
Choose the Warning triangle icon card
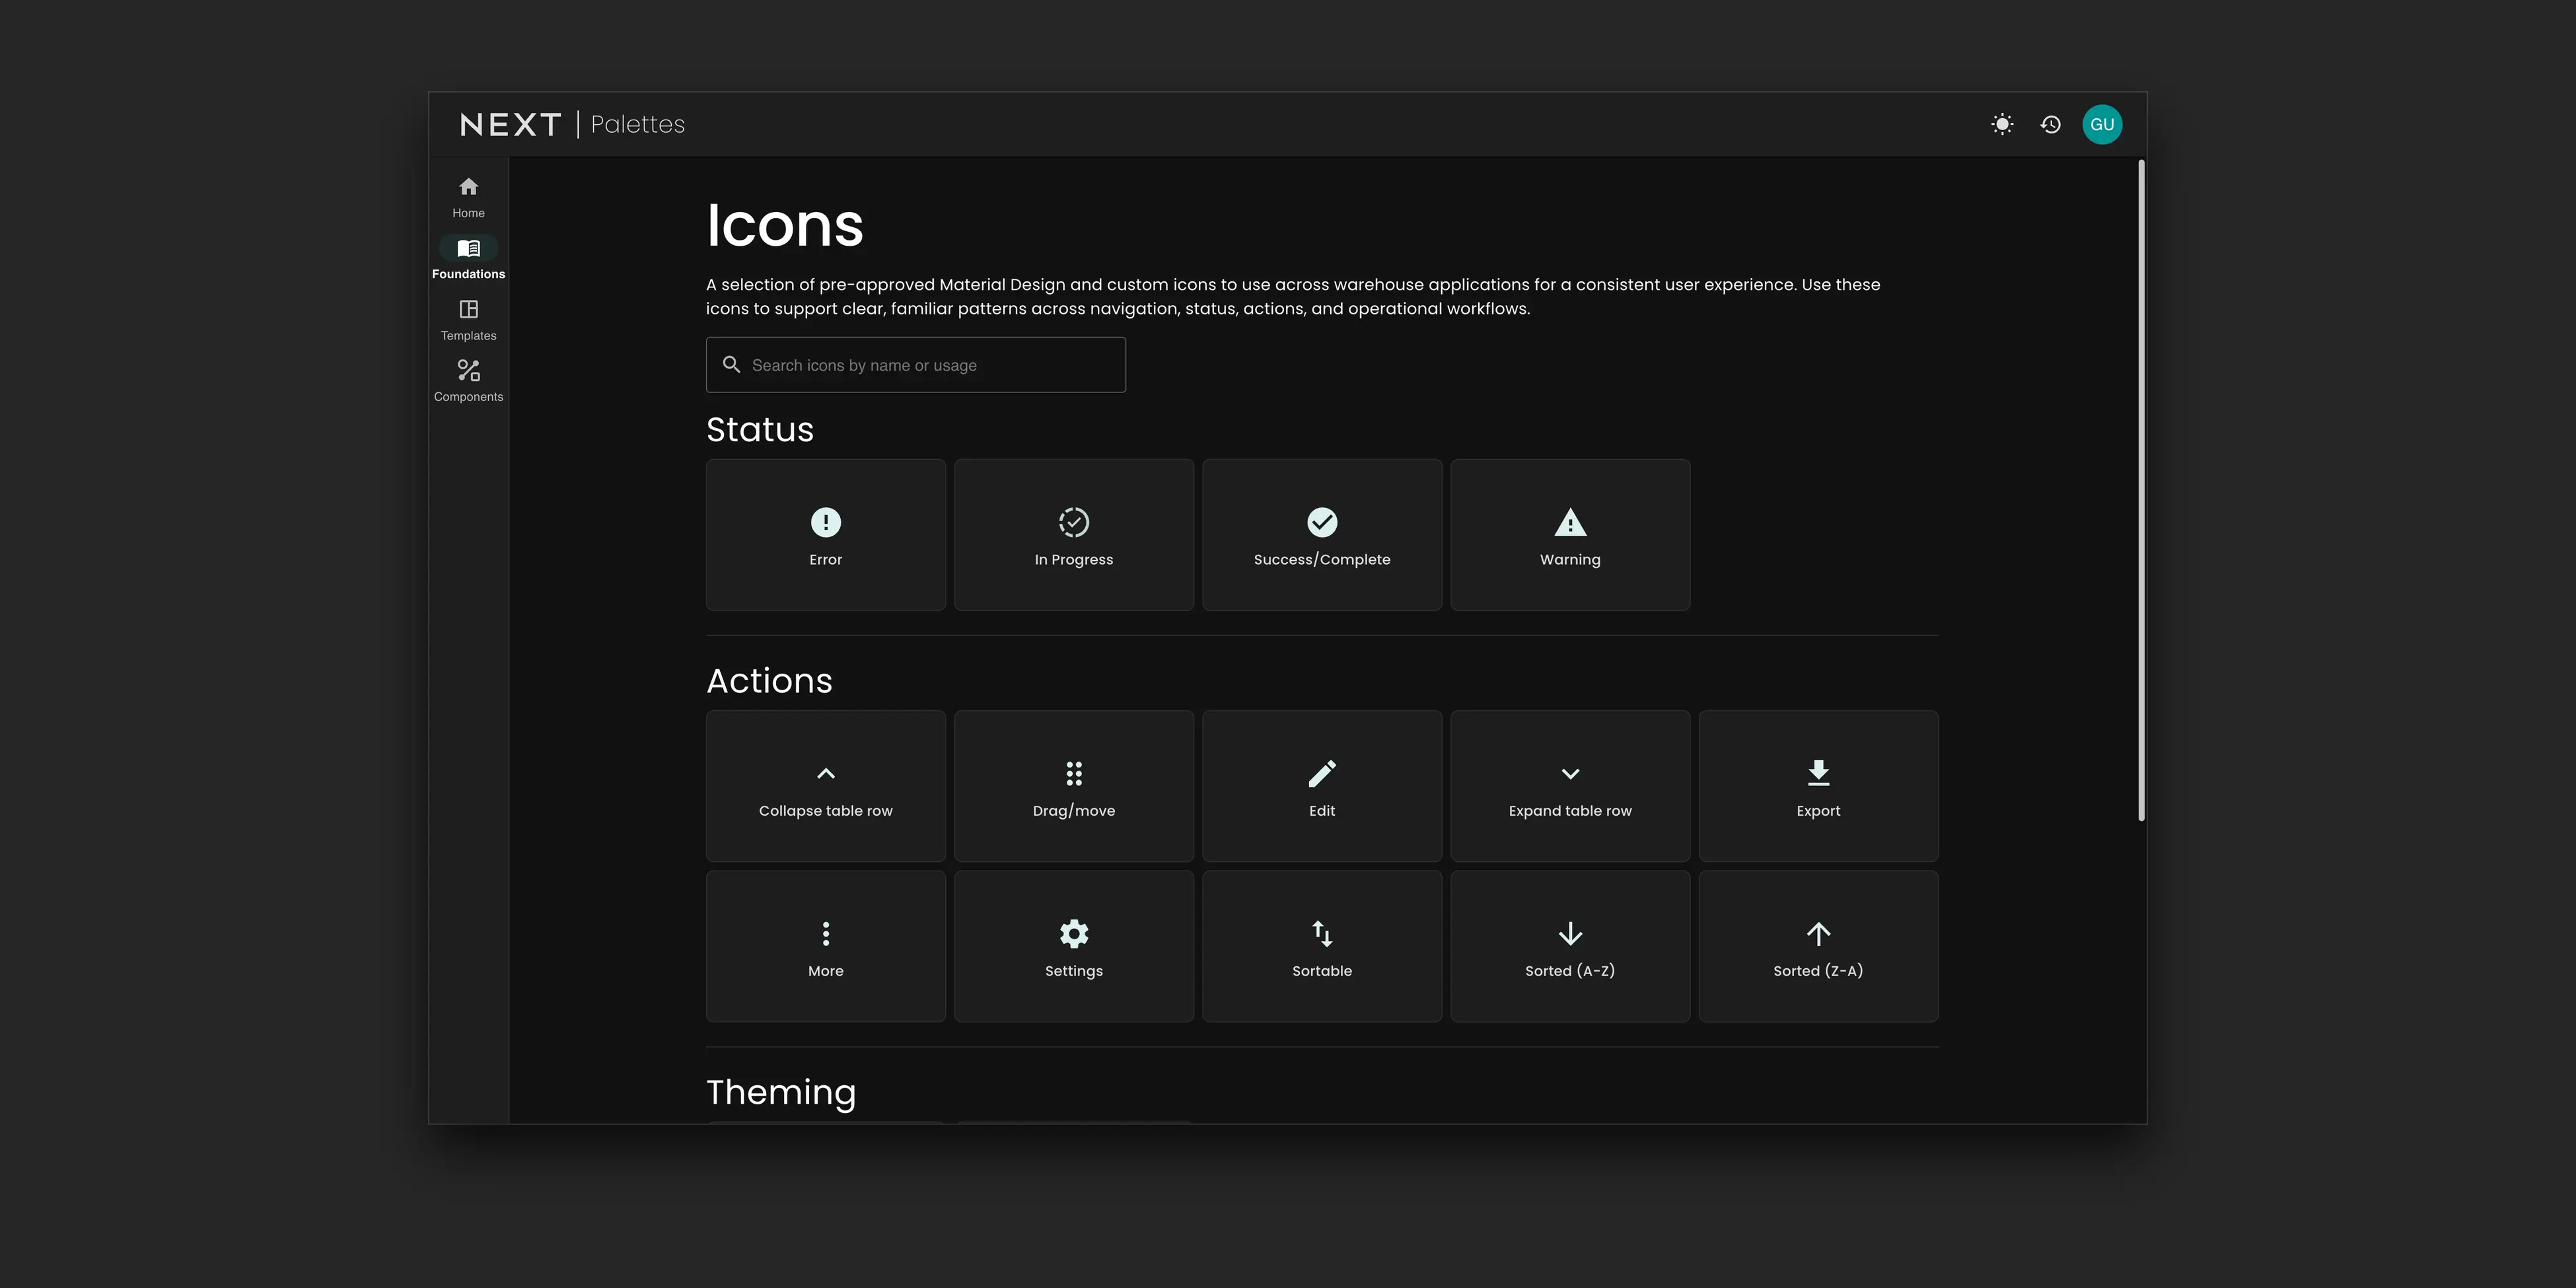point(1570,535)
